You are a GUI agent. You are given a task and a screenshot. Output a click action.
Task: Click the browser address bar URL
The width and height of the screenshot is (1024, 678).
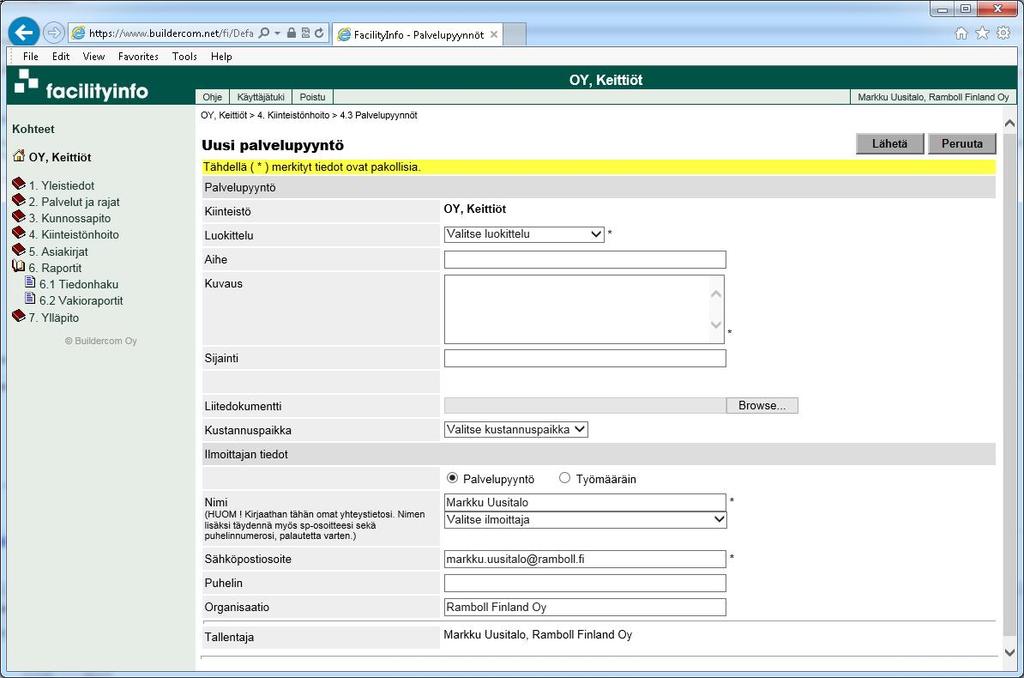170,33
